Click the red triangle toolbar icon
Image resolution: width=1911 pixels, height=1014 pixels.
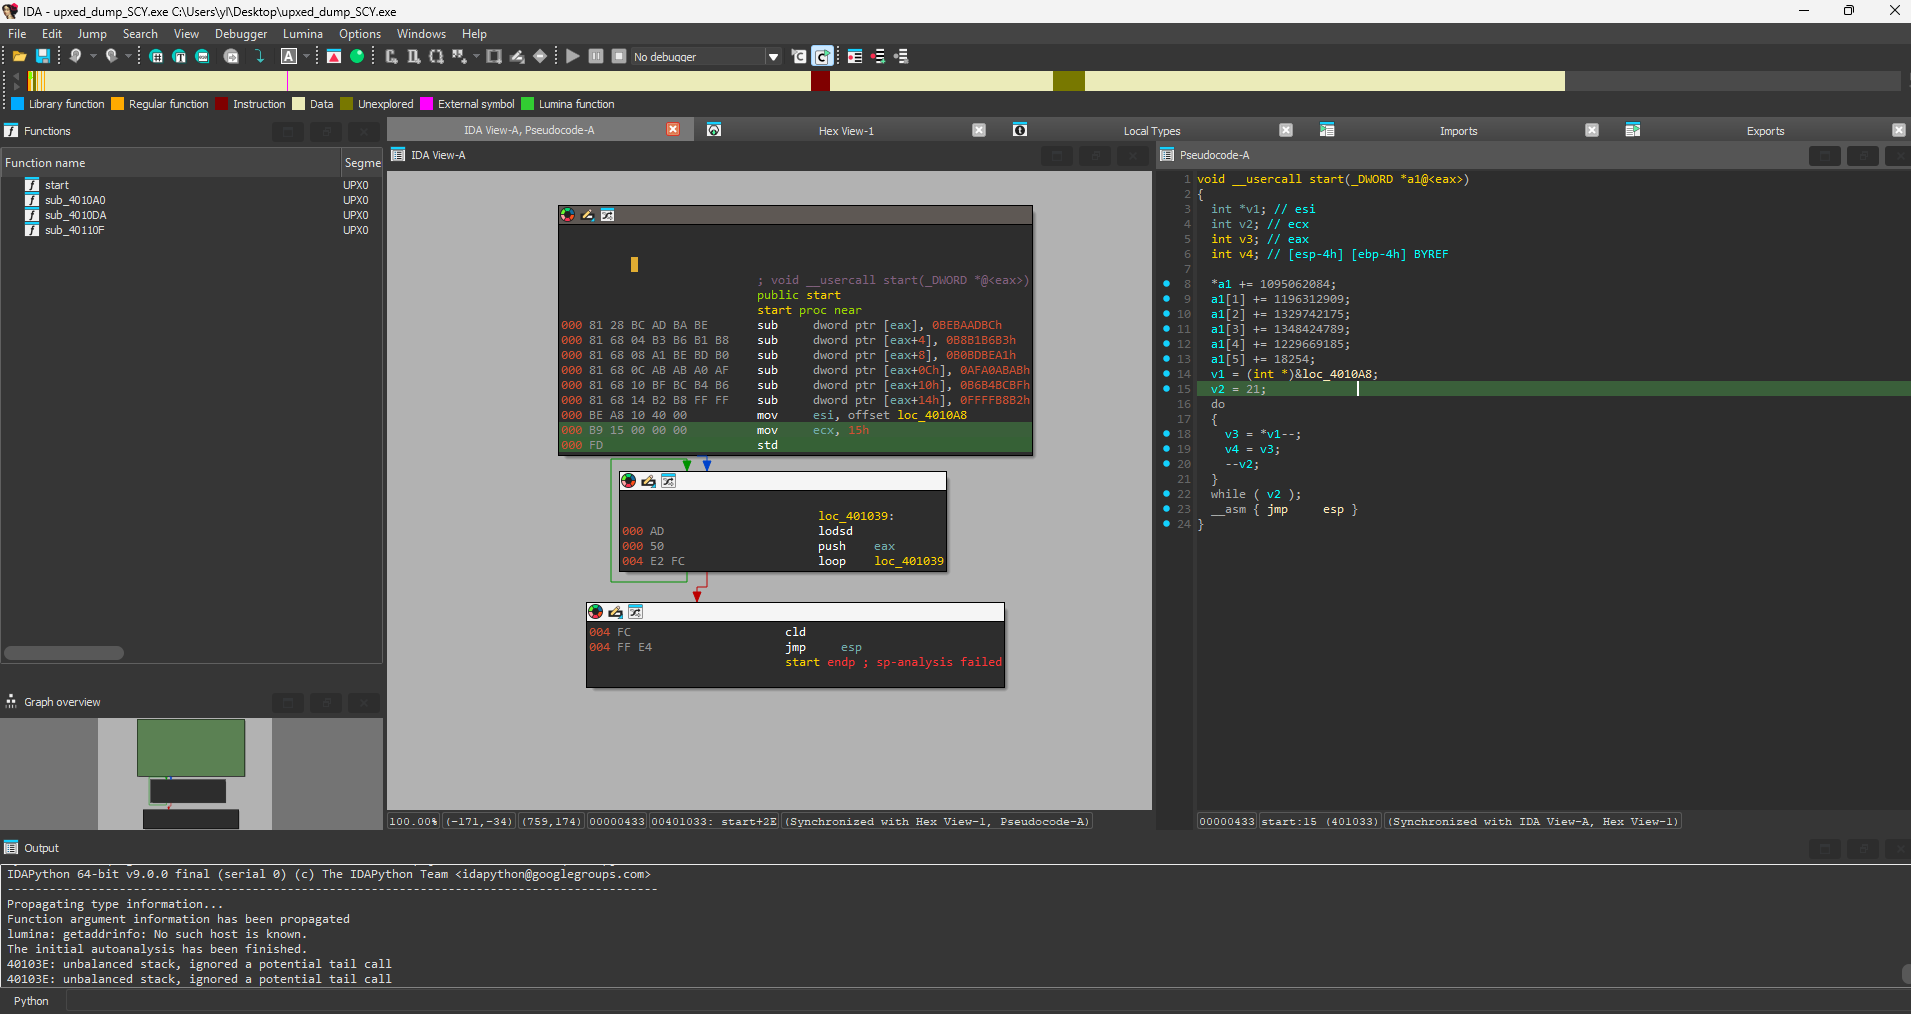coord(334,57)
